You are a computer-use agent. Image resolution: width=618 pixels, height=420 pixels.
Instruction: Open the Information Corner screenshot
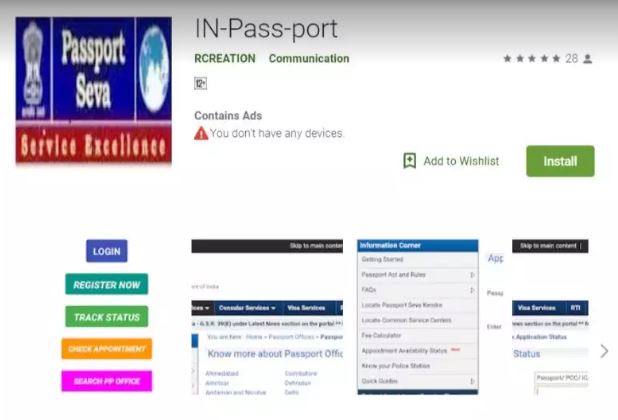(x=418, y=317)
